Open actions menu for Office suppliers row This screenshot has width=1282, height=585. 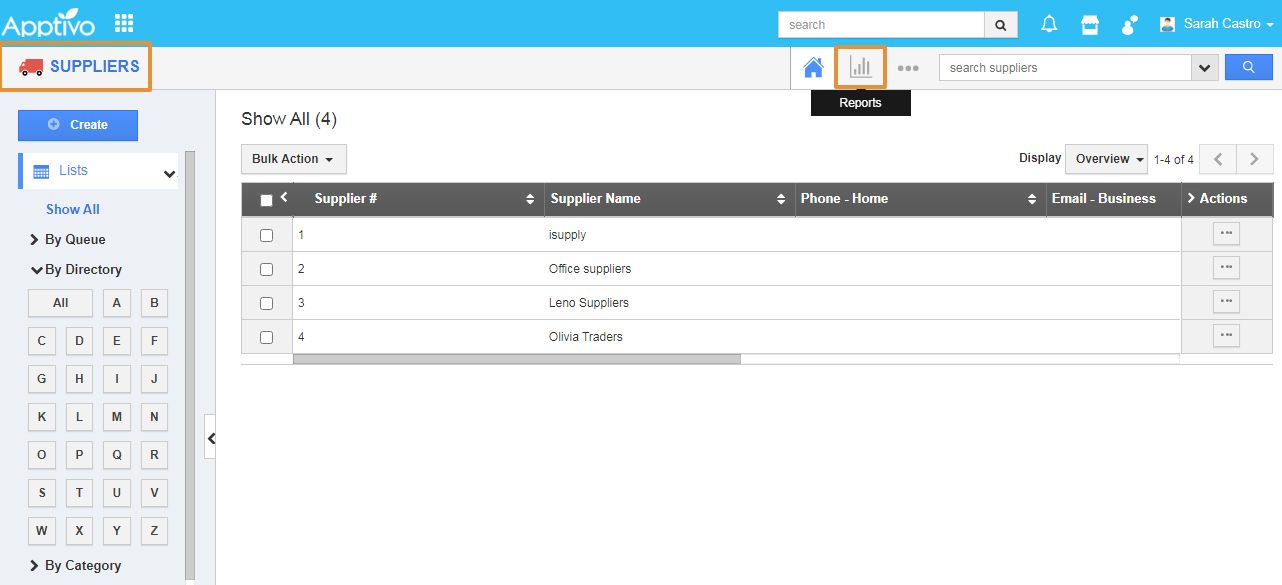coord(1226,268)
